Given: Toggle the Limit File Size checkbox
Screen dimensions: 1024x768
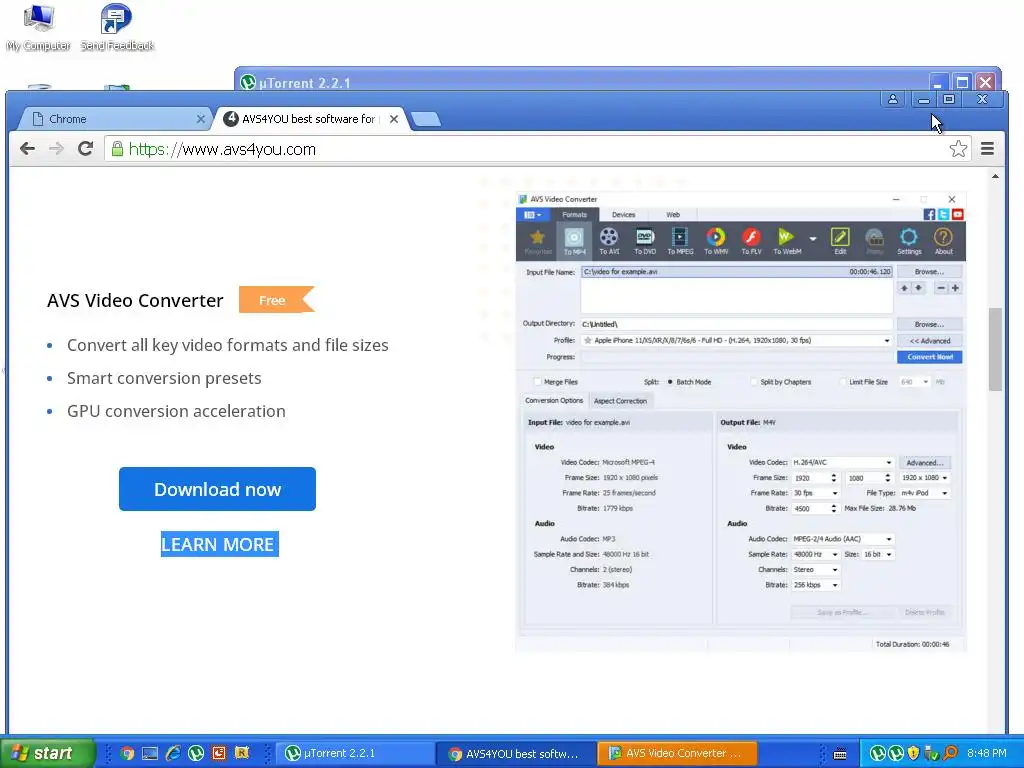Looking at the screenshot, I should coord(843,382).
